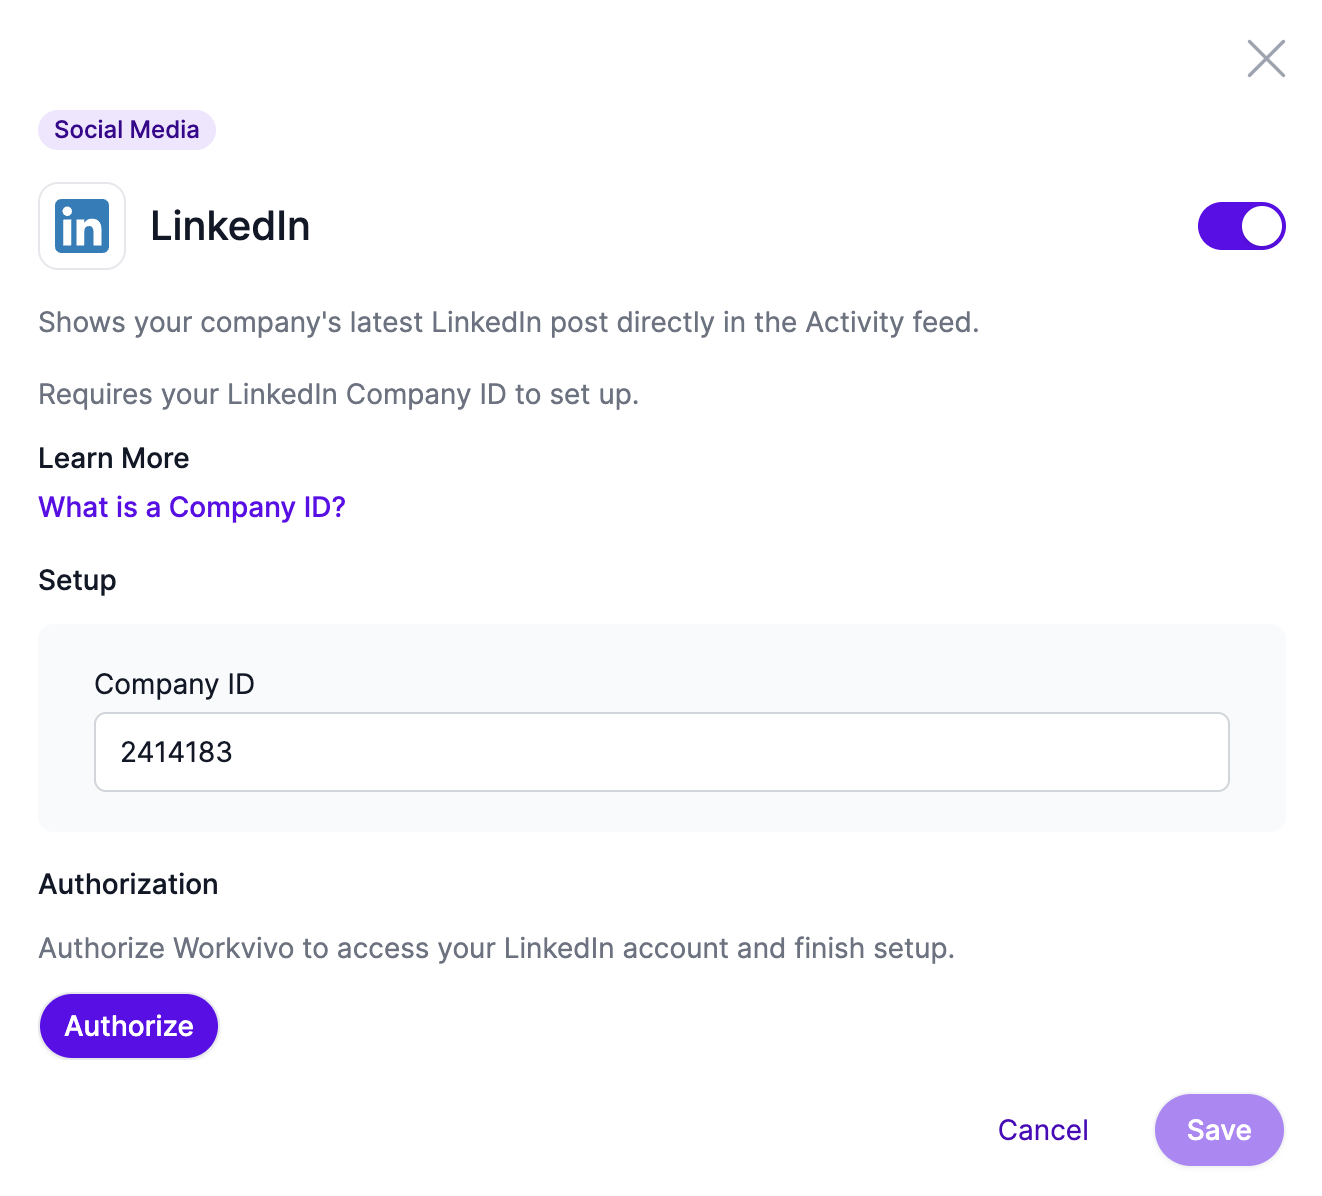This screenshot has height=1196, width=1322.
Task: Click the Activity feed description sentence
Action: [508, 322]
